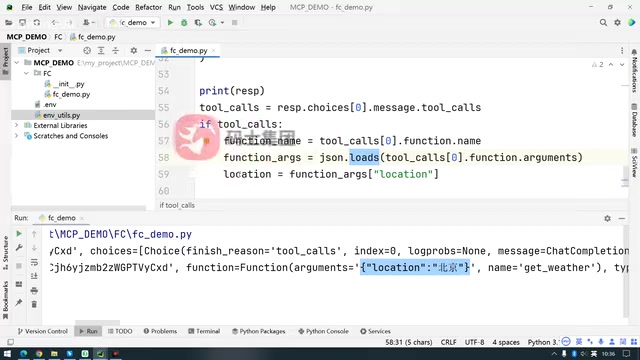The image size is (640, 360).
Task: Open Services tool window
Action: (375, 331)
